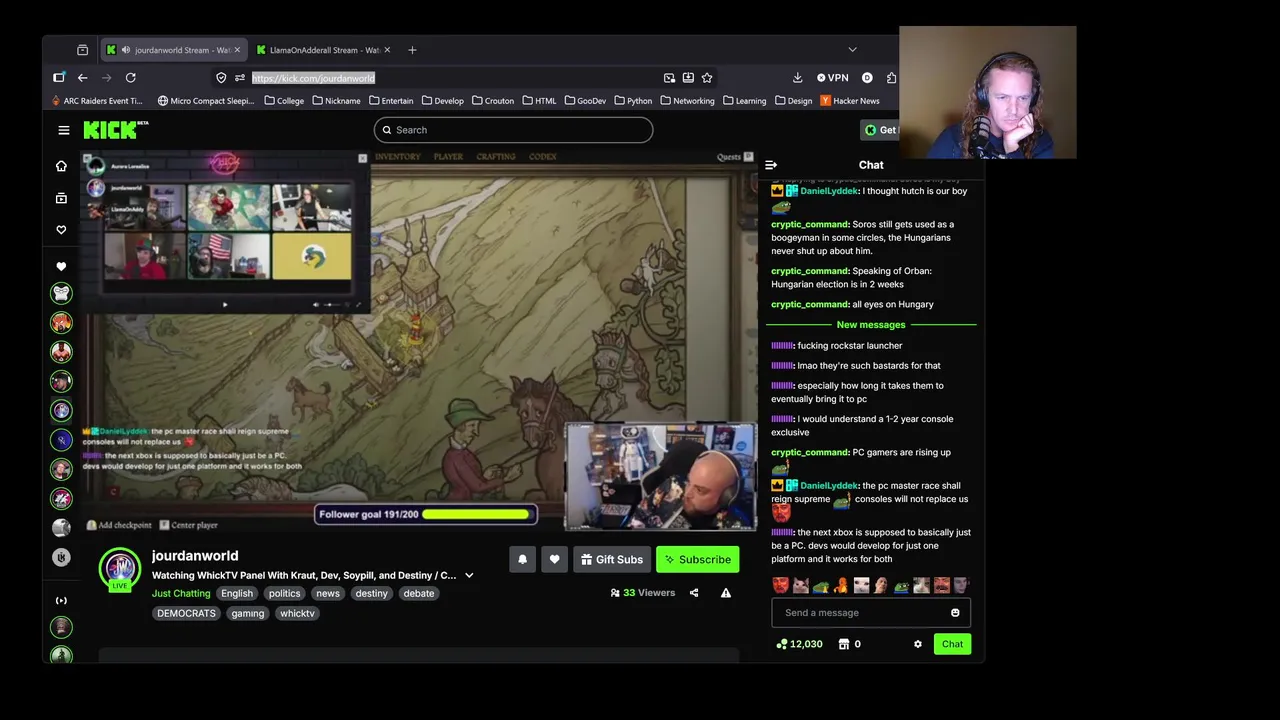Expand the stream title dropdown chevron
Screen dimensions: 1280x720
[469, 576]
